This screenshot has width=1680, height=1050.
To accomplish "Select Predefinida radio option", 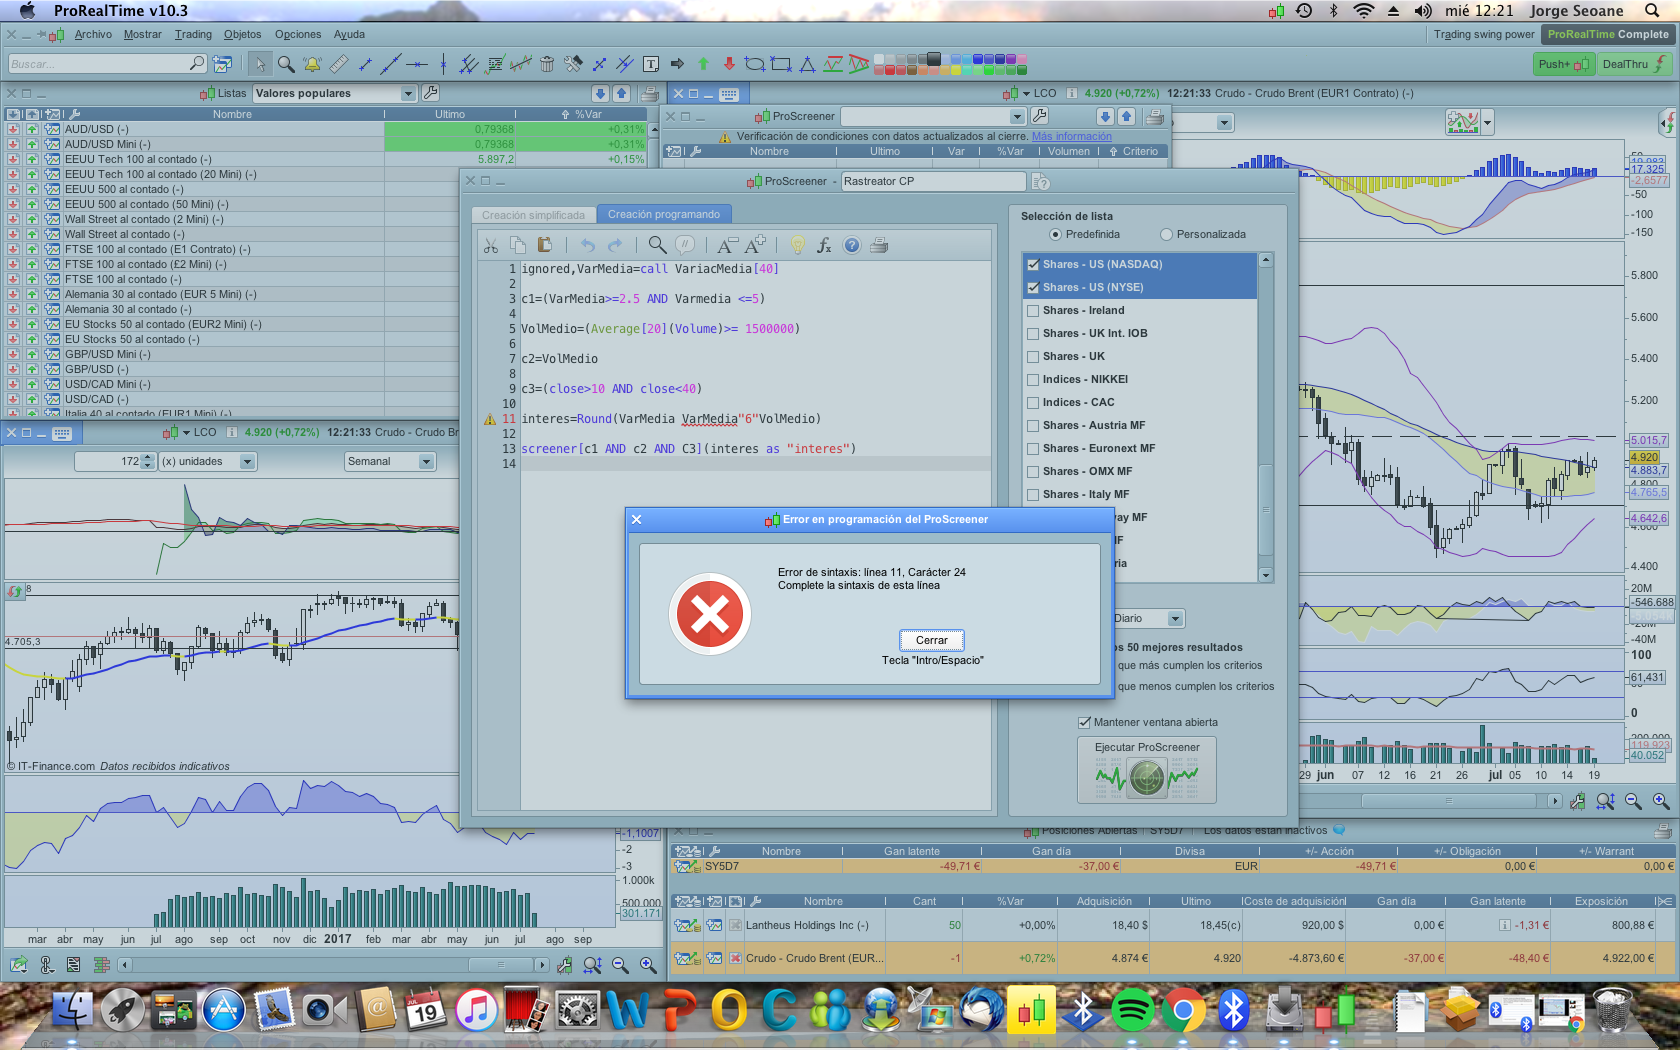I will [1055, 234].
